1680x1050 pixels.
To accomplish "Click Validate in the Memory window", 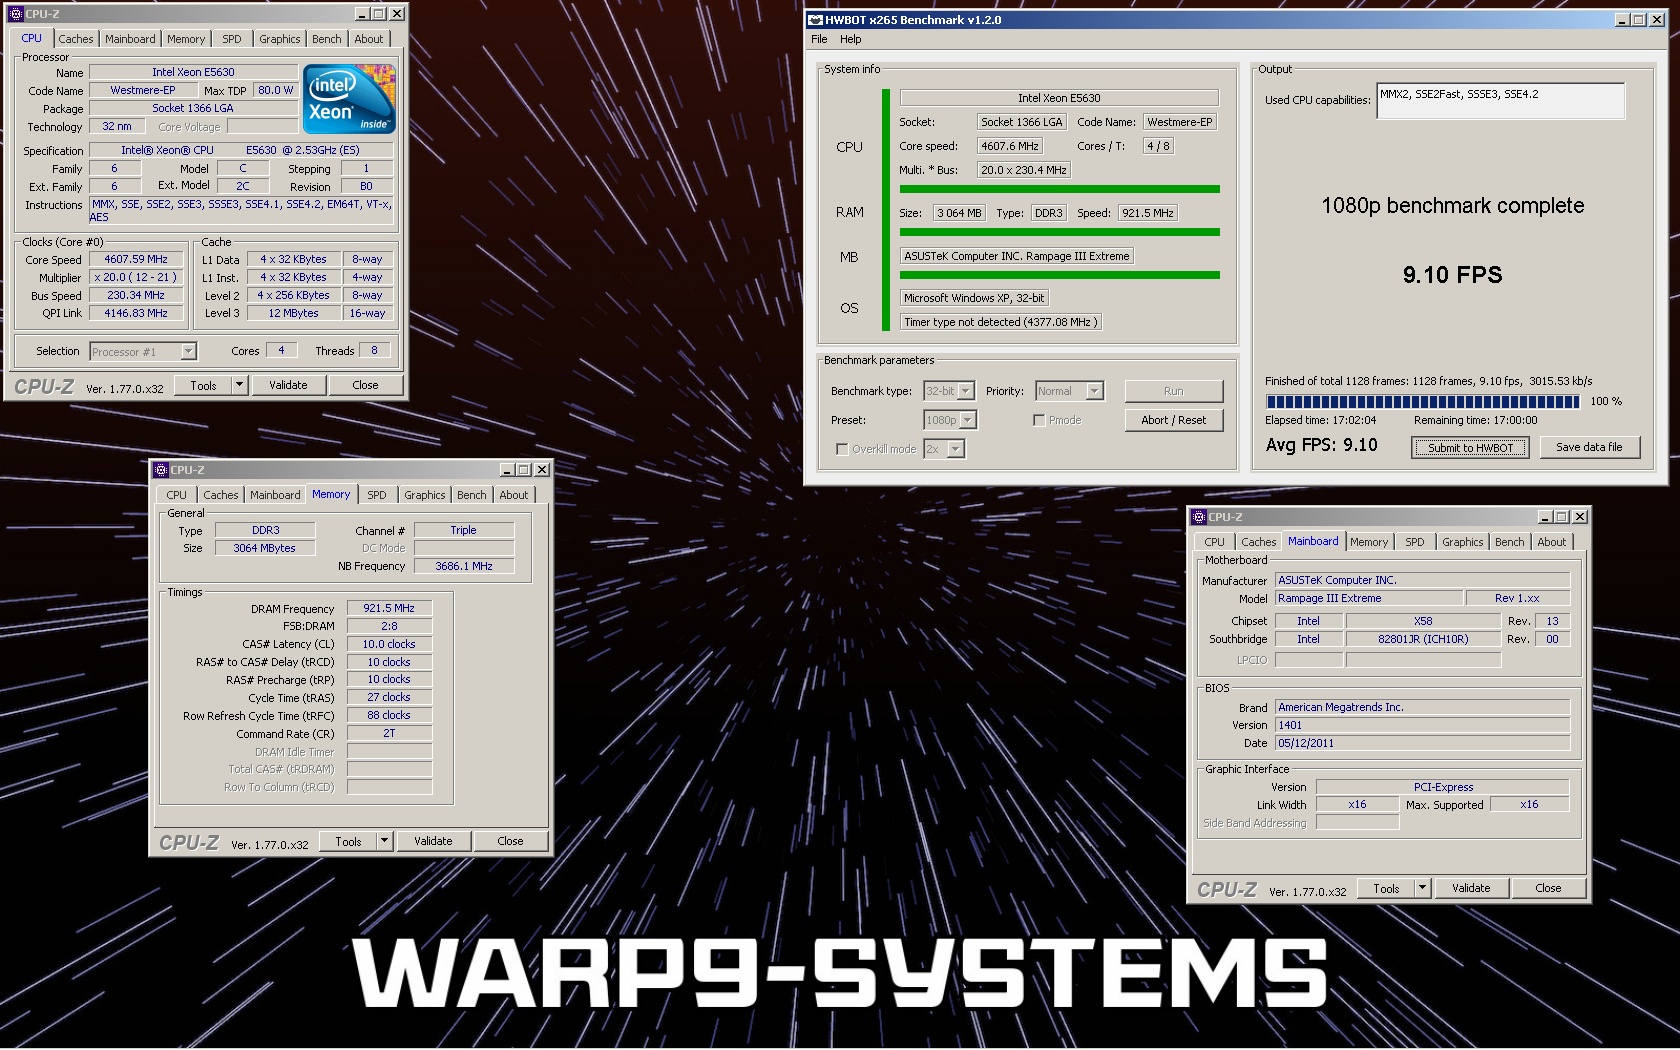I will tap(433, 841).
